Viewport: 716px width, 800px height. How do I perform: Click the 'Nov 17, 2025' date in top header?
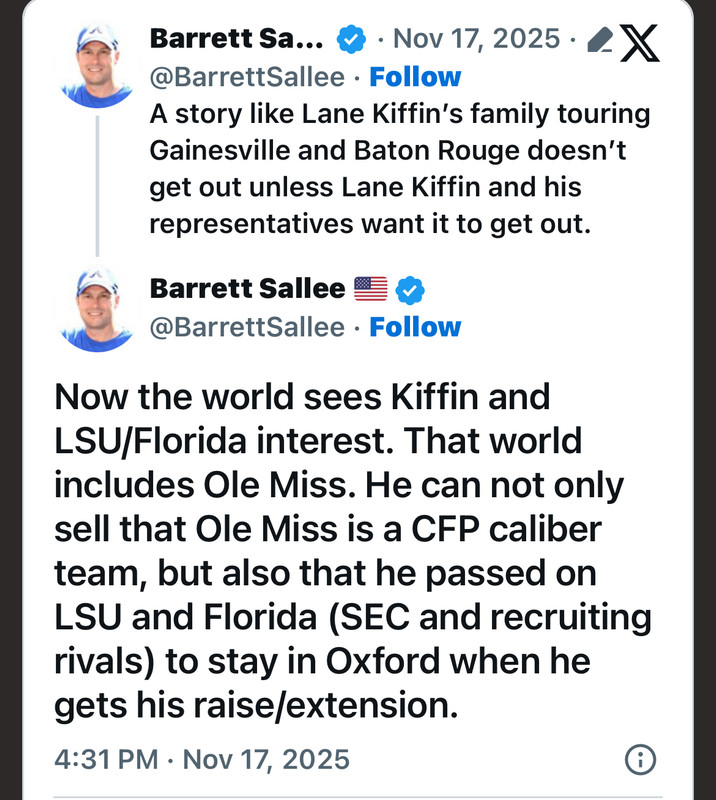click(x=476, y=40)
